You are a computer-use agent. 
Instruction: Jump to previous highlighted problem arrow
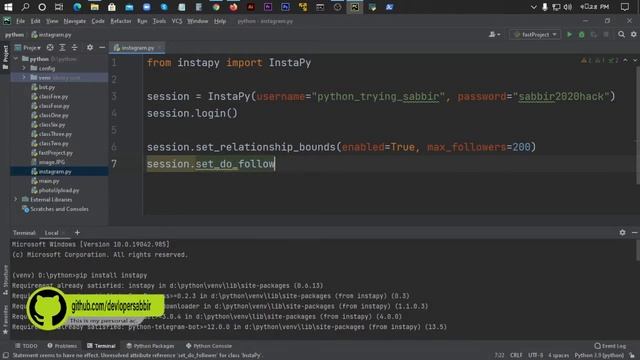[x=625, y=60]
